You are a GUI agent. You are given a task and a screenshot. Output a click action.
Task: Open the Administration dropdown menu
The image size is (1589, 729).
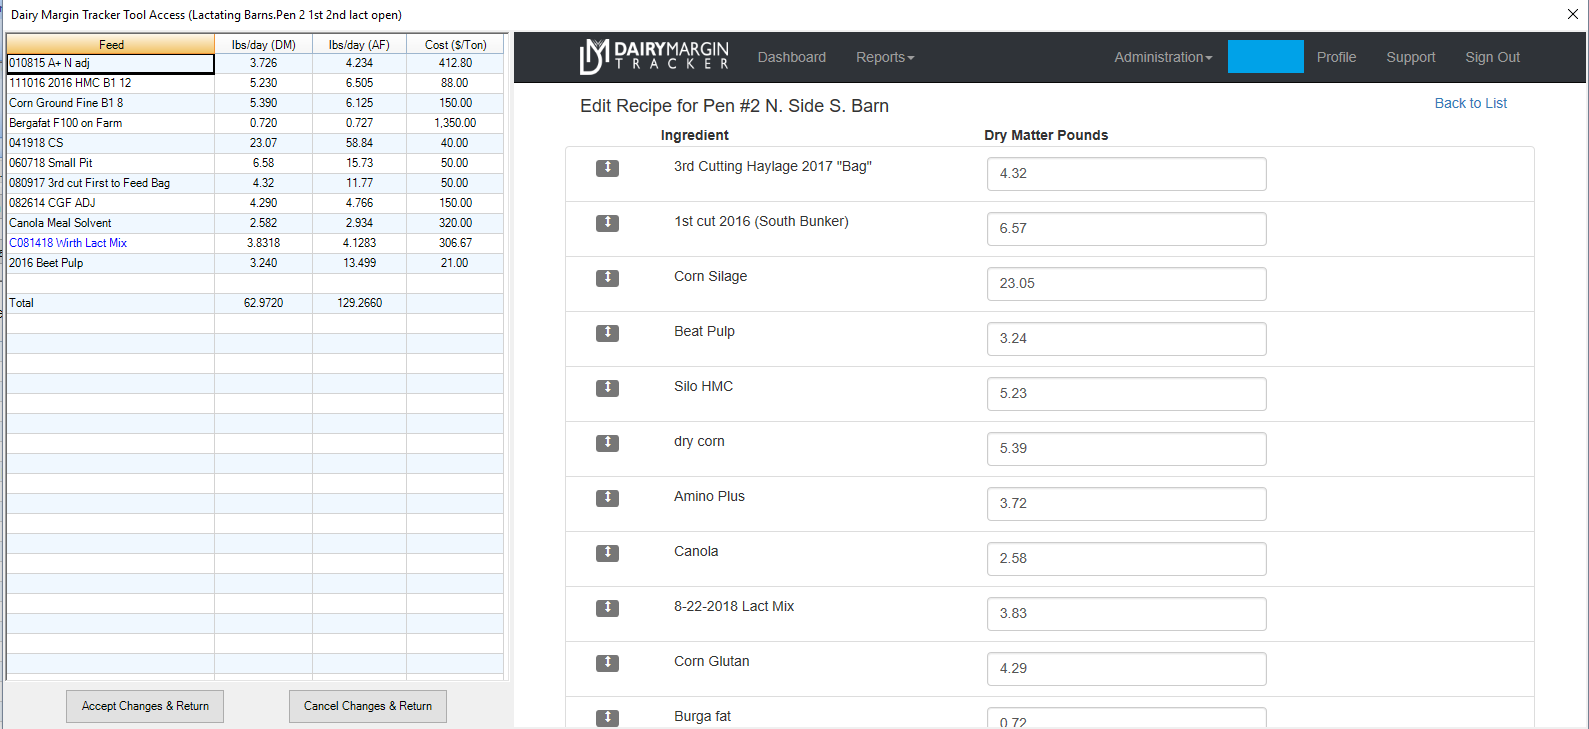[1163, 57]
